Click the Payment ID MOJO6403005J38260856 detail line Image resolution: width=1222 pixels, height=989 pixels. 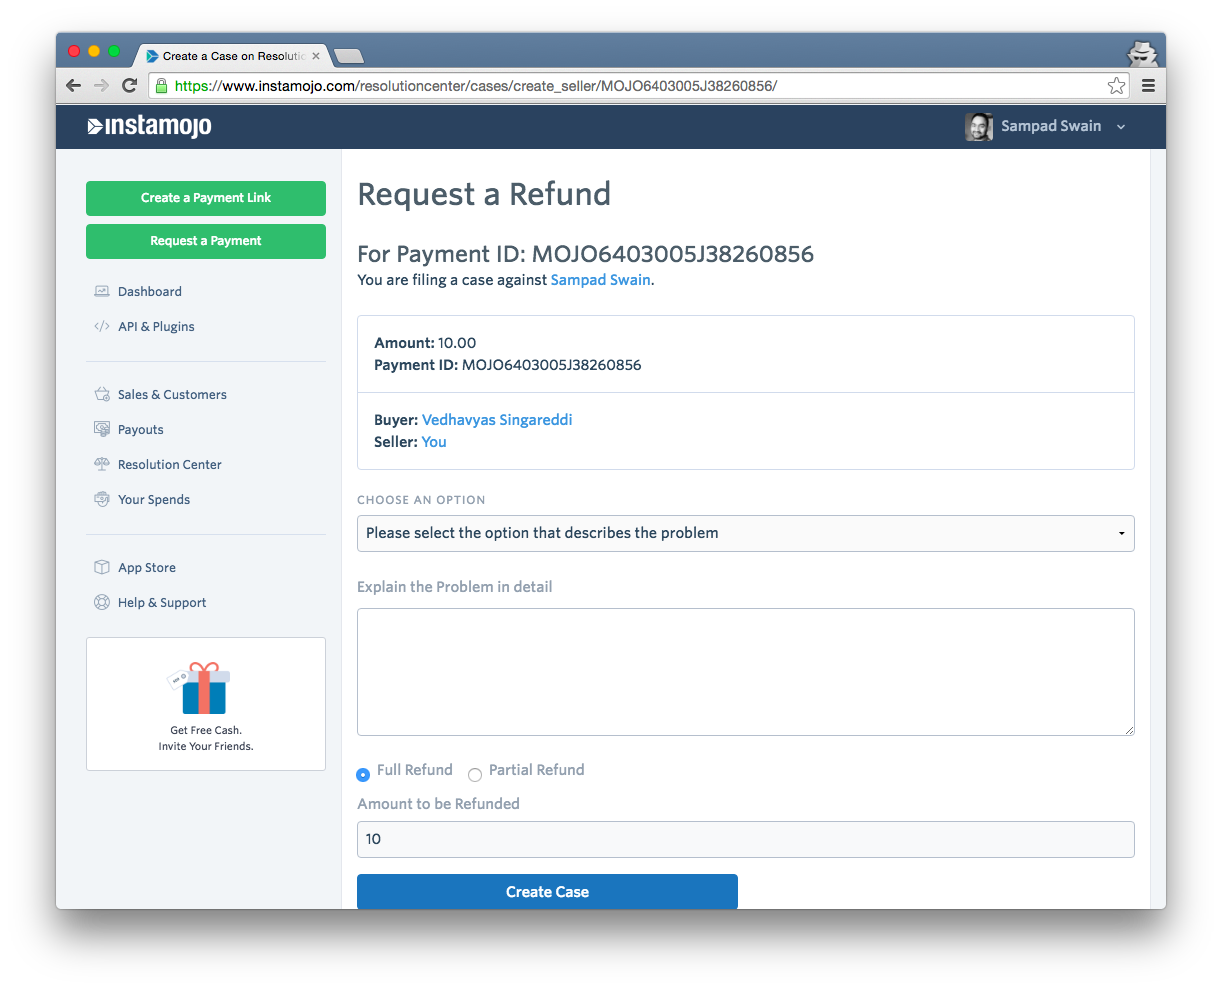point(508,365)
